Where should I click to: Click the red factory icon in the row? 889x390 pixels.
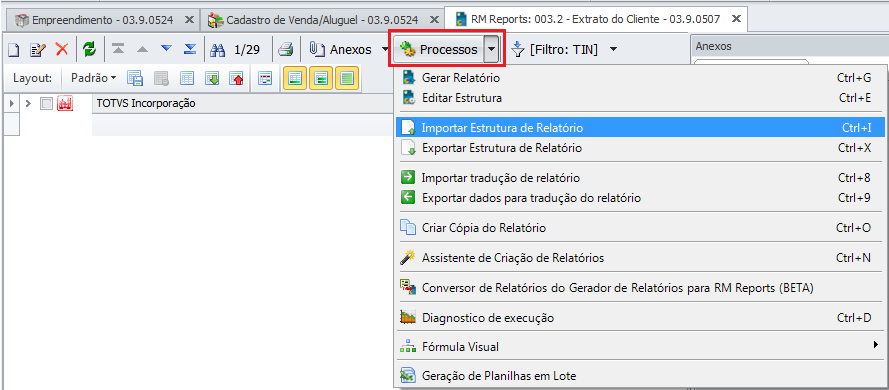65,104
